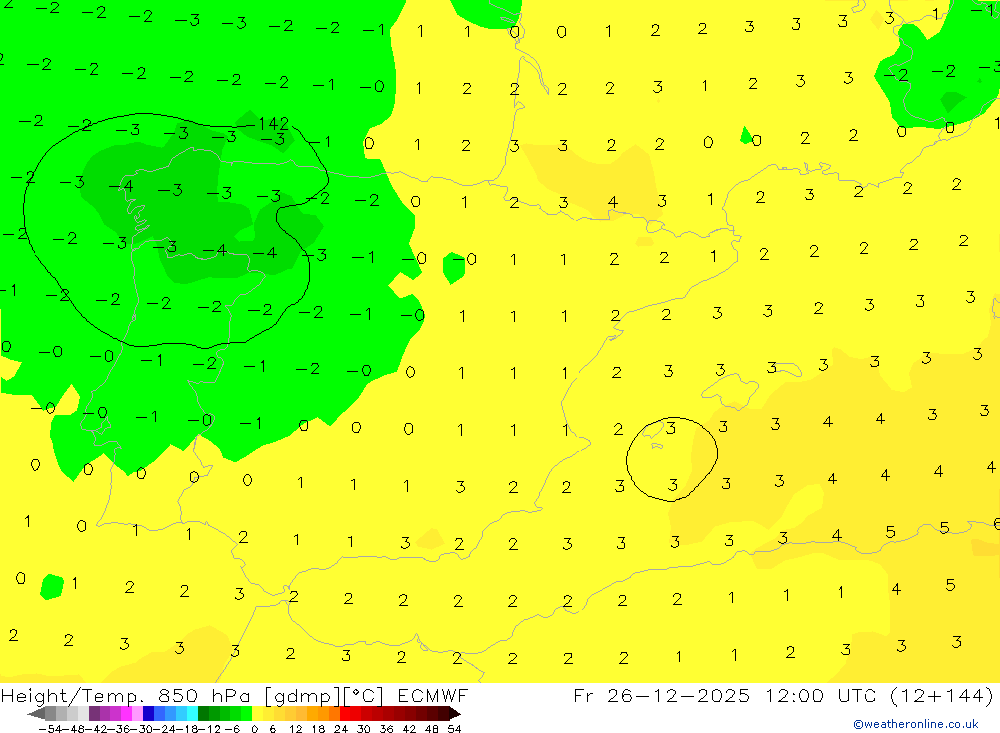Pick the dark purple legend swatch
1000x733 pixels.
click(94, 714)
